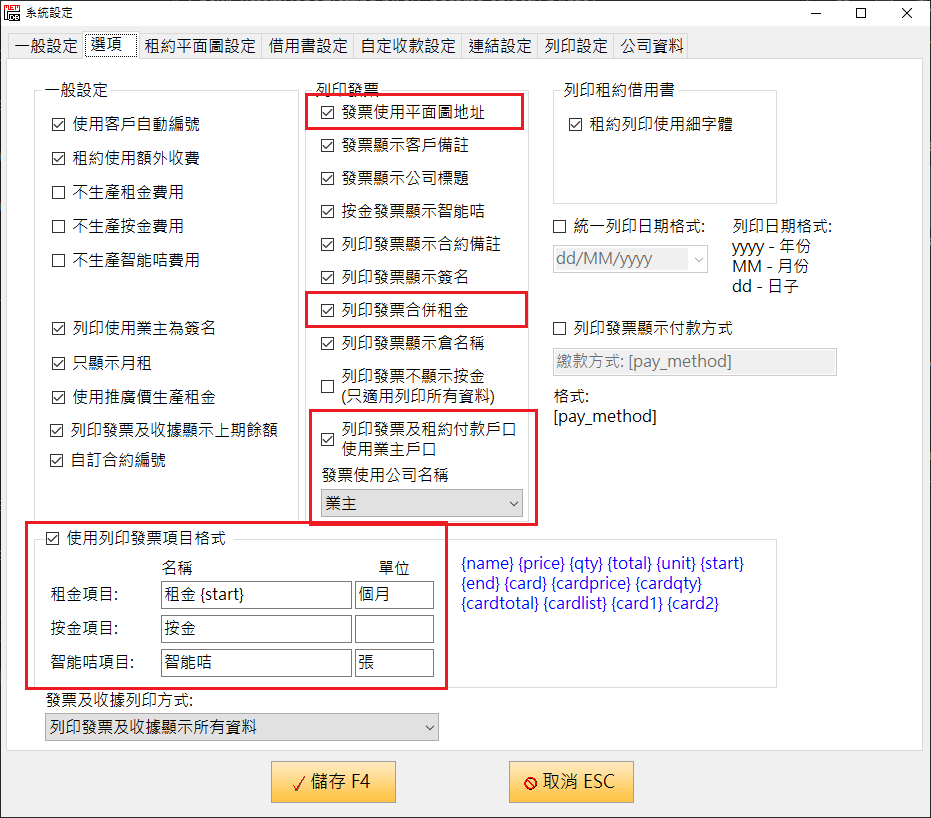Check 列印發票顯示付款方式 option
This screenshot has width=931, height=818.
pos(560,328)
